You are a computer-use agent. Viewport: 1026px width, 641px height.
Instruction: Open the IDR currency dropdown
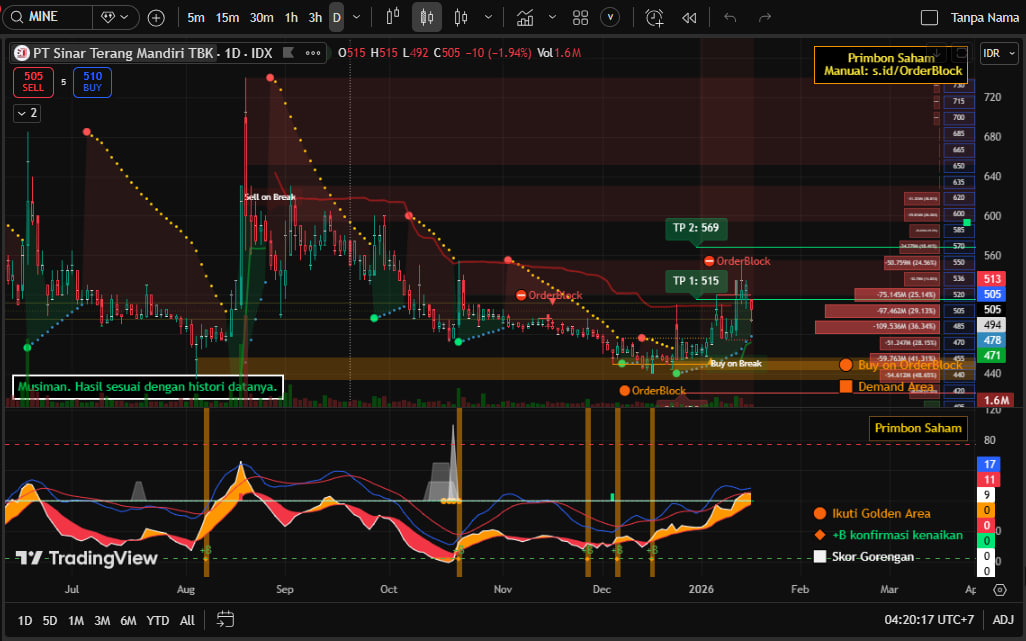coord(997,53)
